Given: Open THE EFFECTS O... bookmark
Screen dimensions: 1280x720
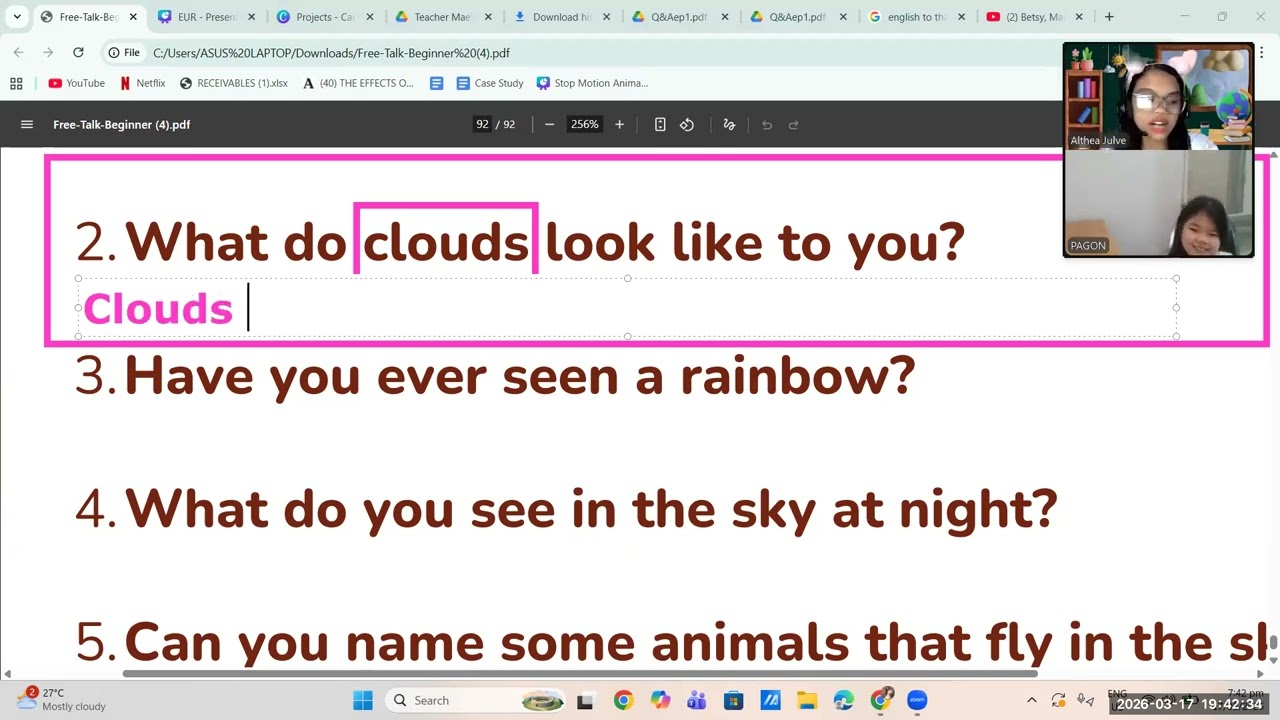Looking at the screenshot, I should point(358,83).
